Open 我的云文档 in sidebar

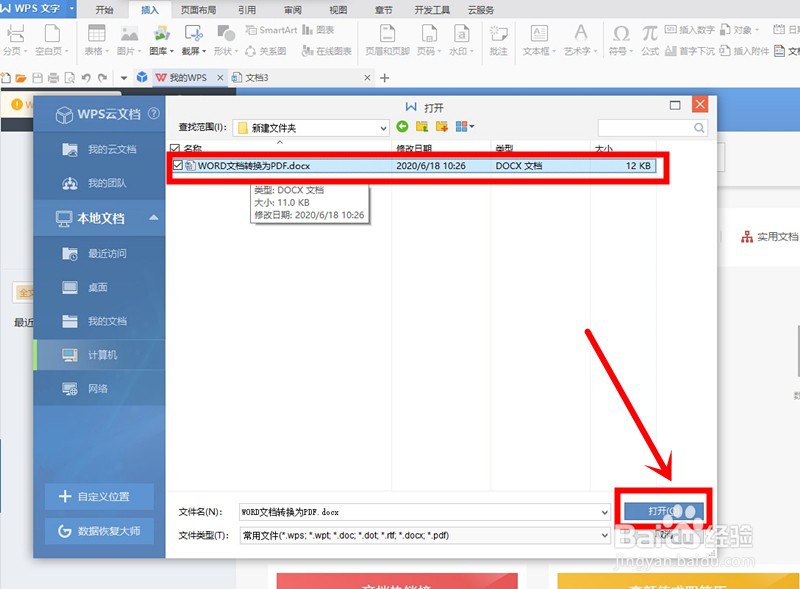point(99,149)
